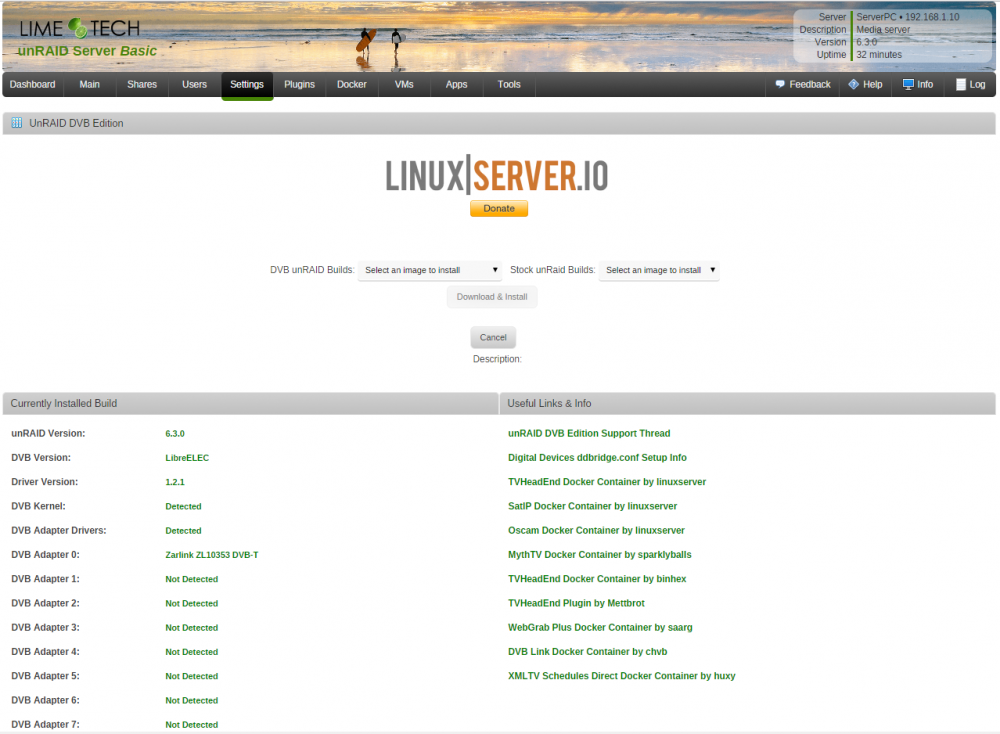
Task: Open TVHeadEnd Docker Container by linuxserver
Action: click(x=607, y=482)
